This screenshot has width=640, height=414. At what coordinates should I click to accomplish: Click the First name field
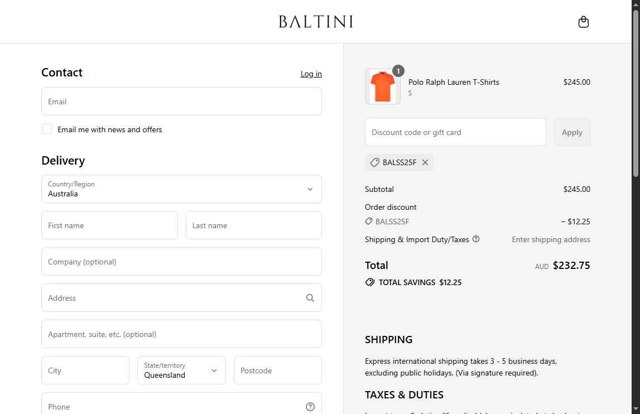(x=109, y=225)
